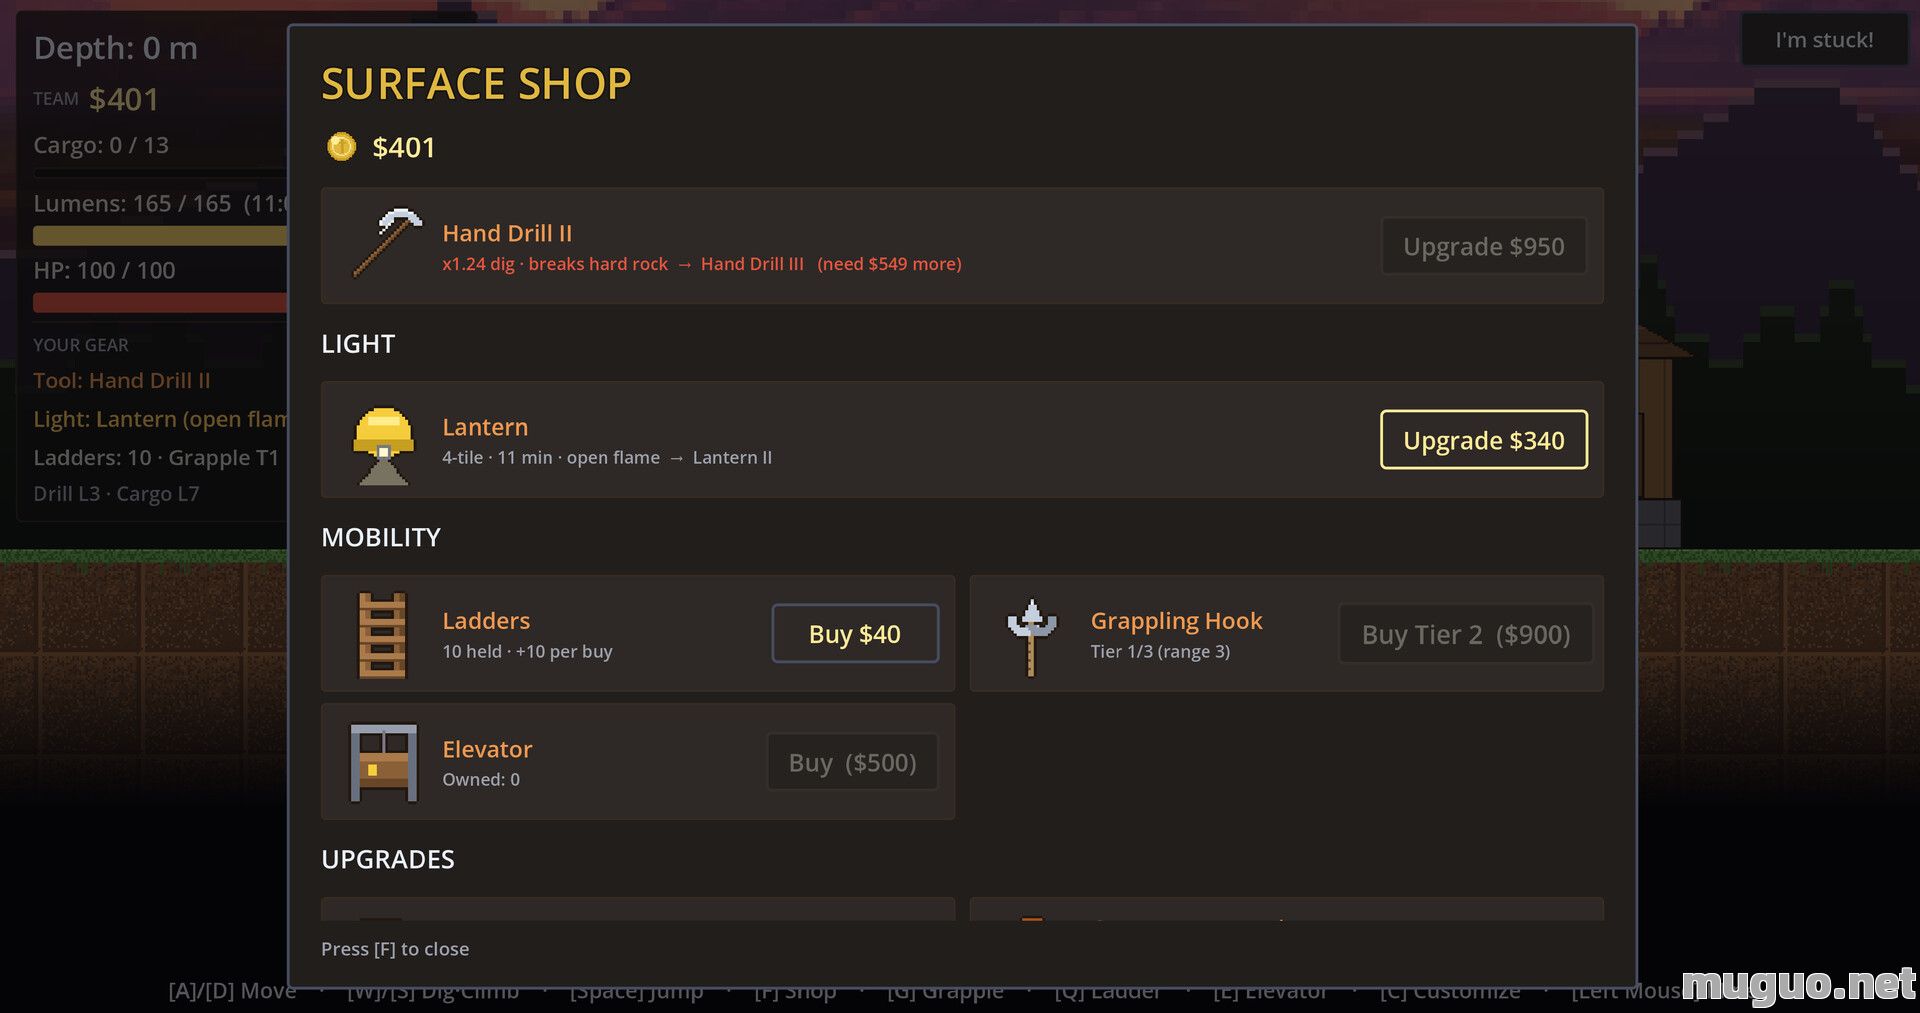Click the LIGHT section heading
Viewport: 1920px width, 1013px height.
[358, 344]
